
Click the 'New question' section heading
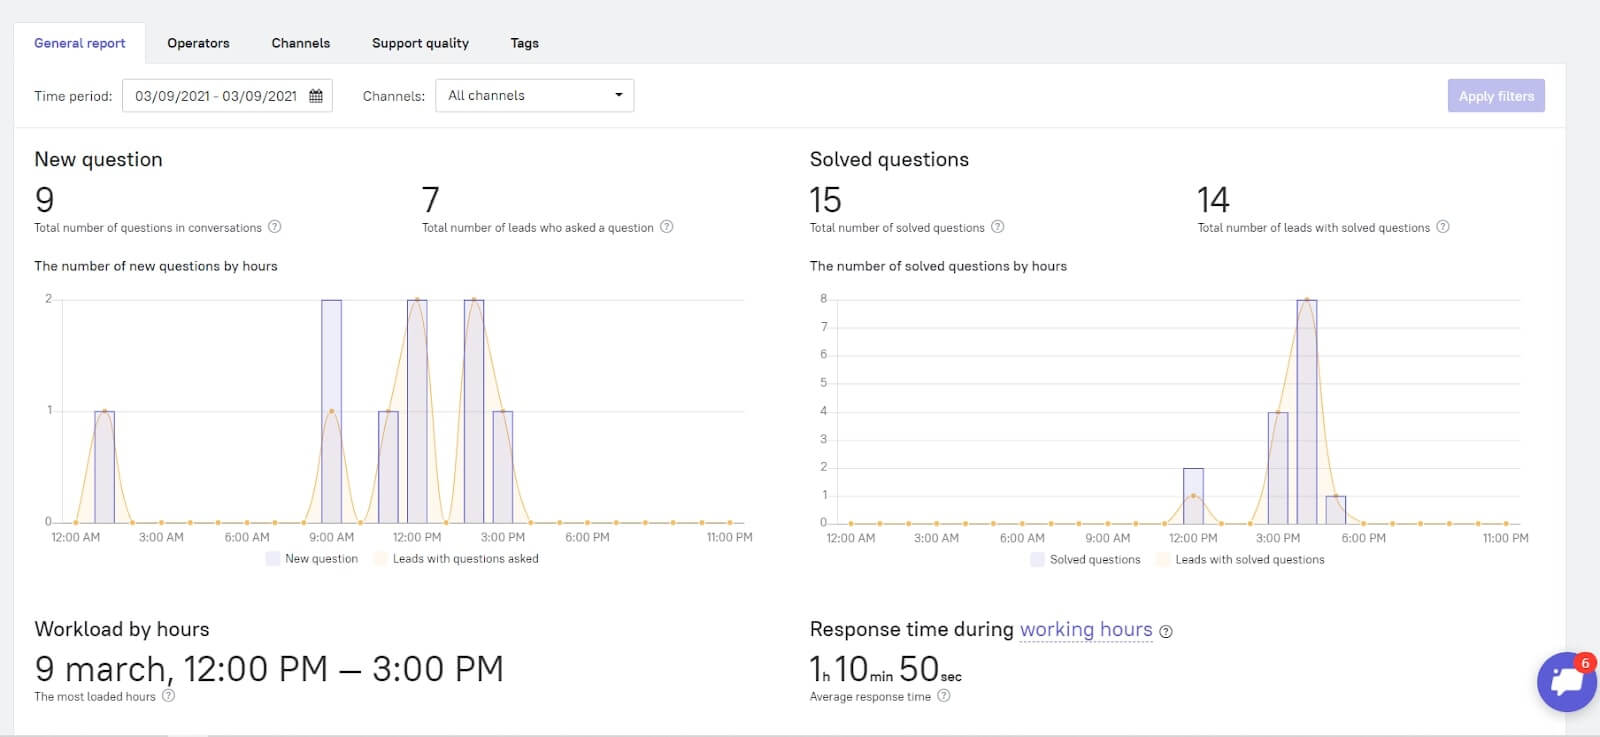[98, 160]
